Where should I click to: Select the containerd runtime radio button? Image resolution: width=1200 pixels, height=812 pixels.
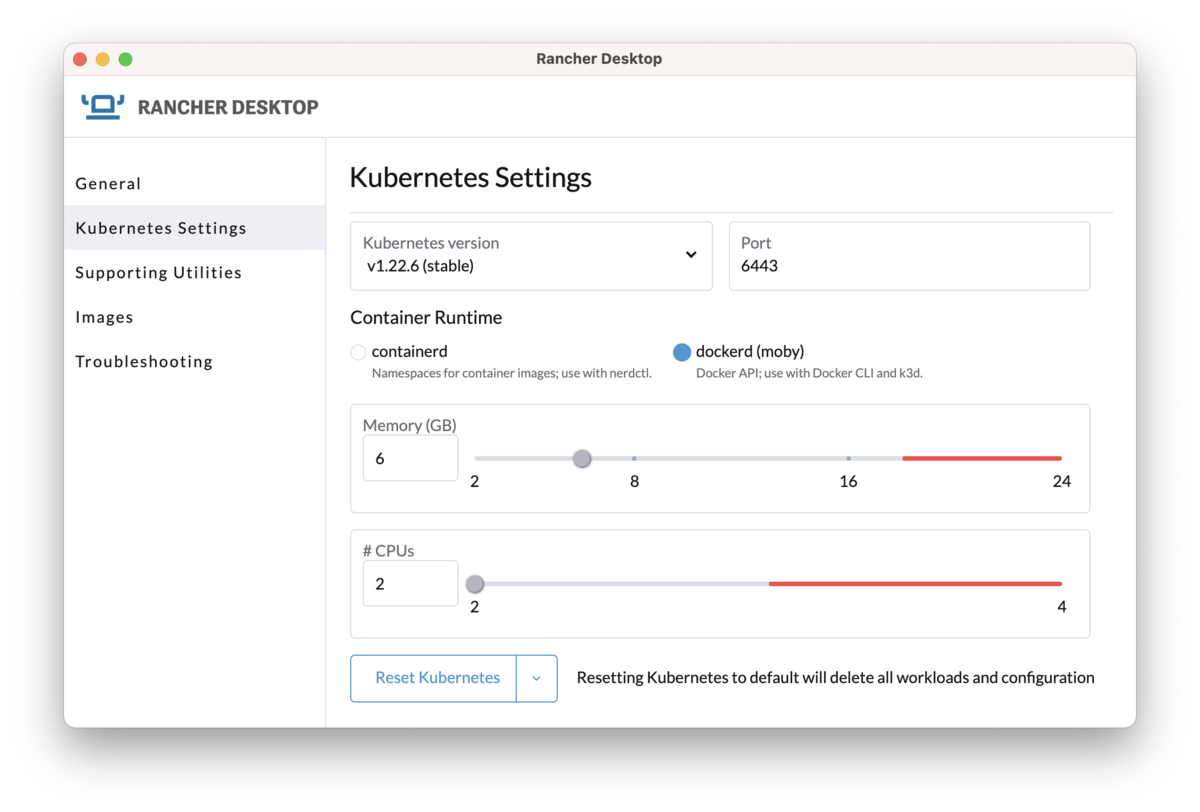pos(358,352)
